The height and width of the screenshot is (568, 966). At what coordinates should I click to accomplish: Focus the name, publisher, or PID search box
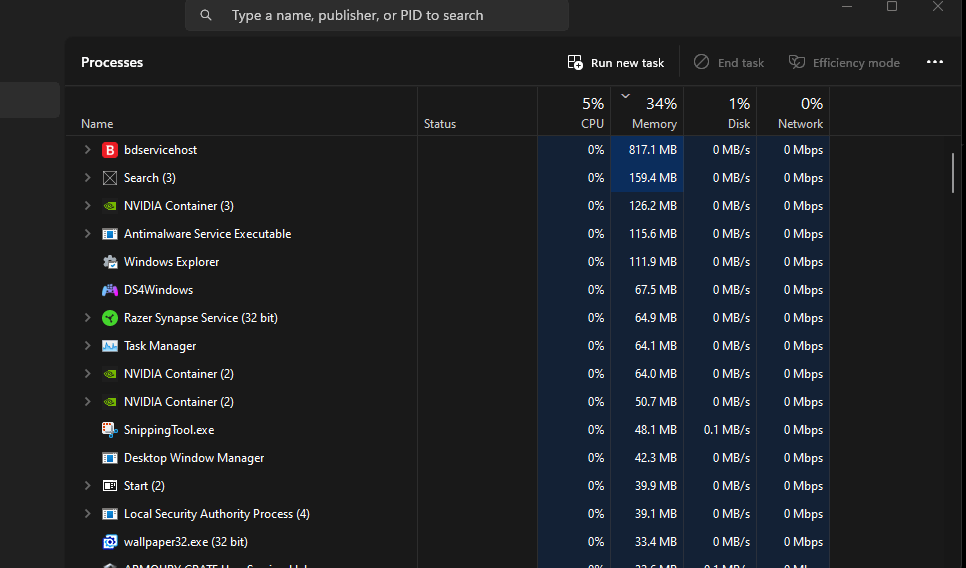[377, 15]
